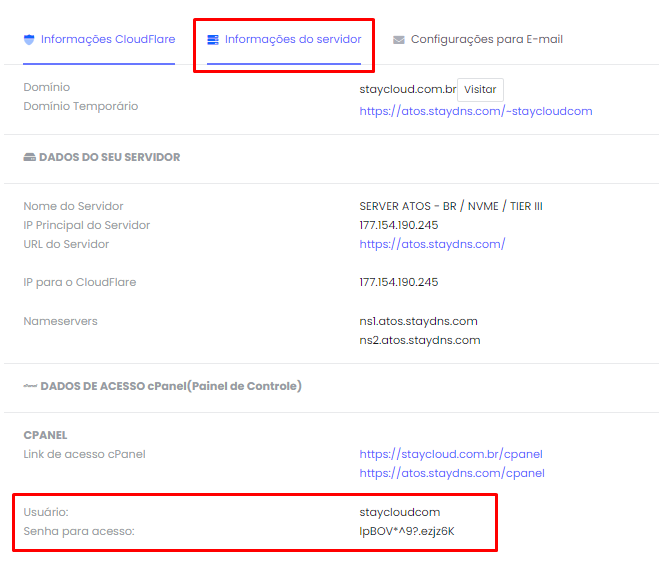Viewport: 659px width, 582px height.
Task: Open URL do Servidor link atos.staydns.com
Action: tap(432, 244)
